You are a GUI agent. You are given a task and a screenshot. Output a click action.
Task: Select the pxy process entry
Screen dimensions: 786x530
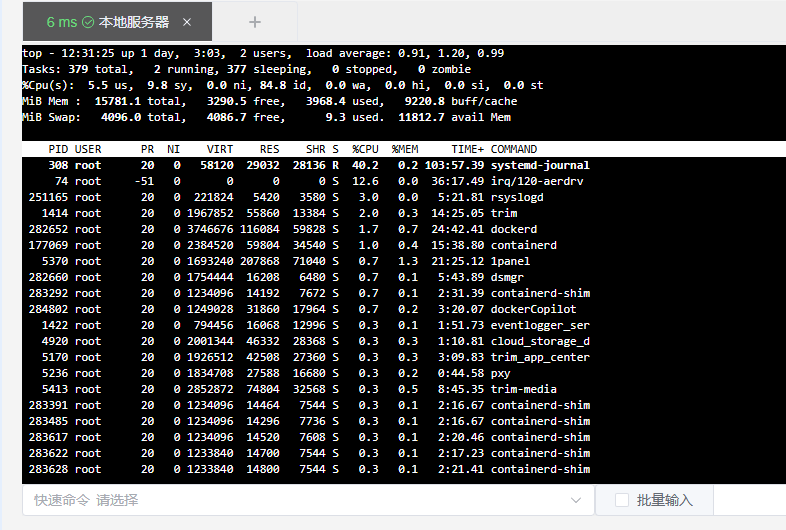pyautogui.click(x=500, y=374)
